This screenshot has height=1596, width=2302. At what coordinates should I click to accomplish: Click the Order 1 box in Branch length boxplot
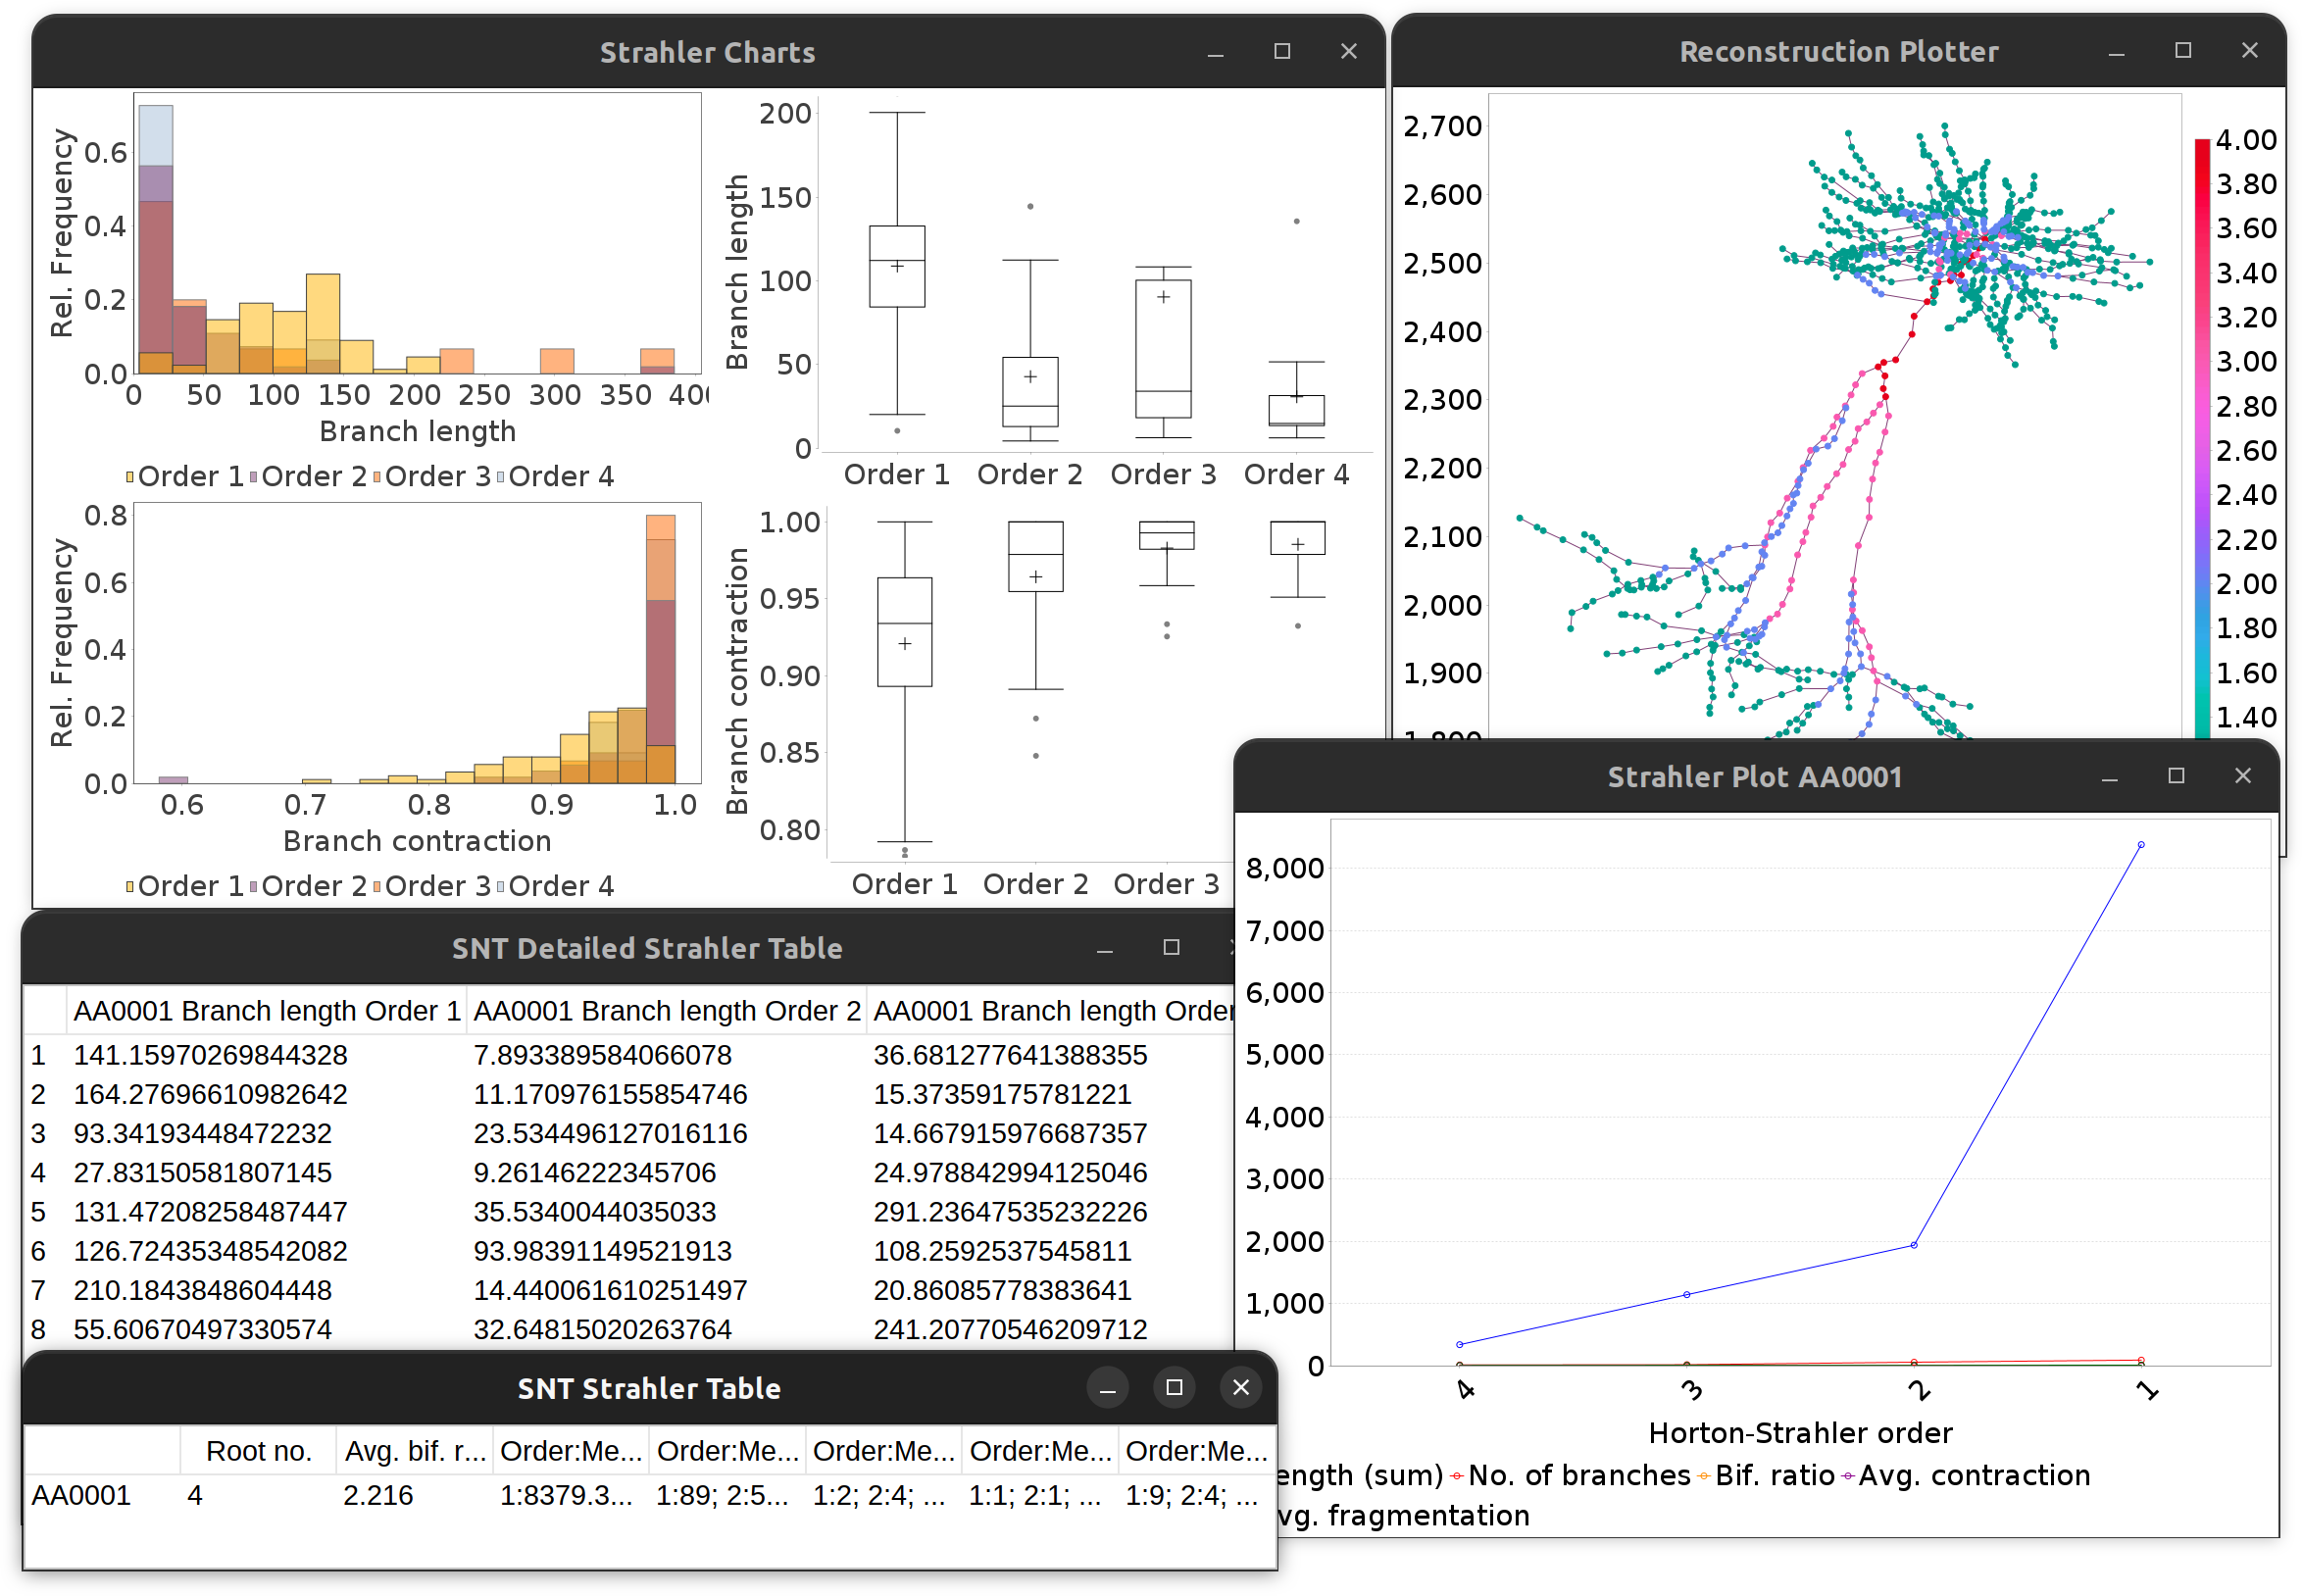point(897,266)
